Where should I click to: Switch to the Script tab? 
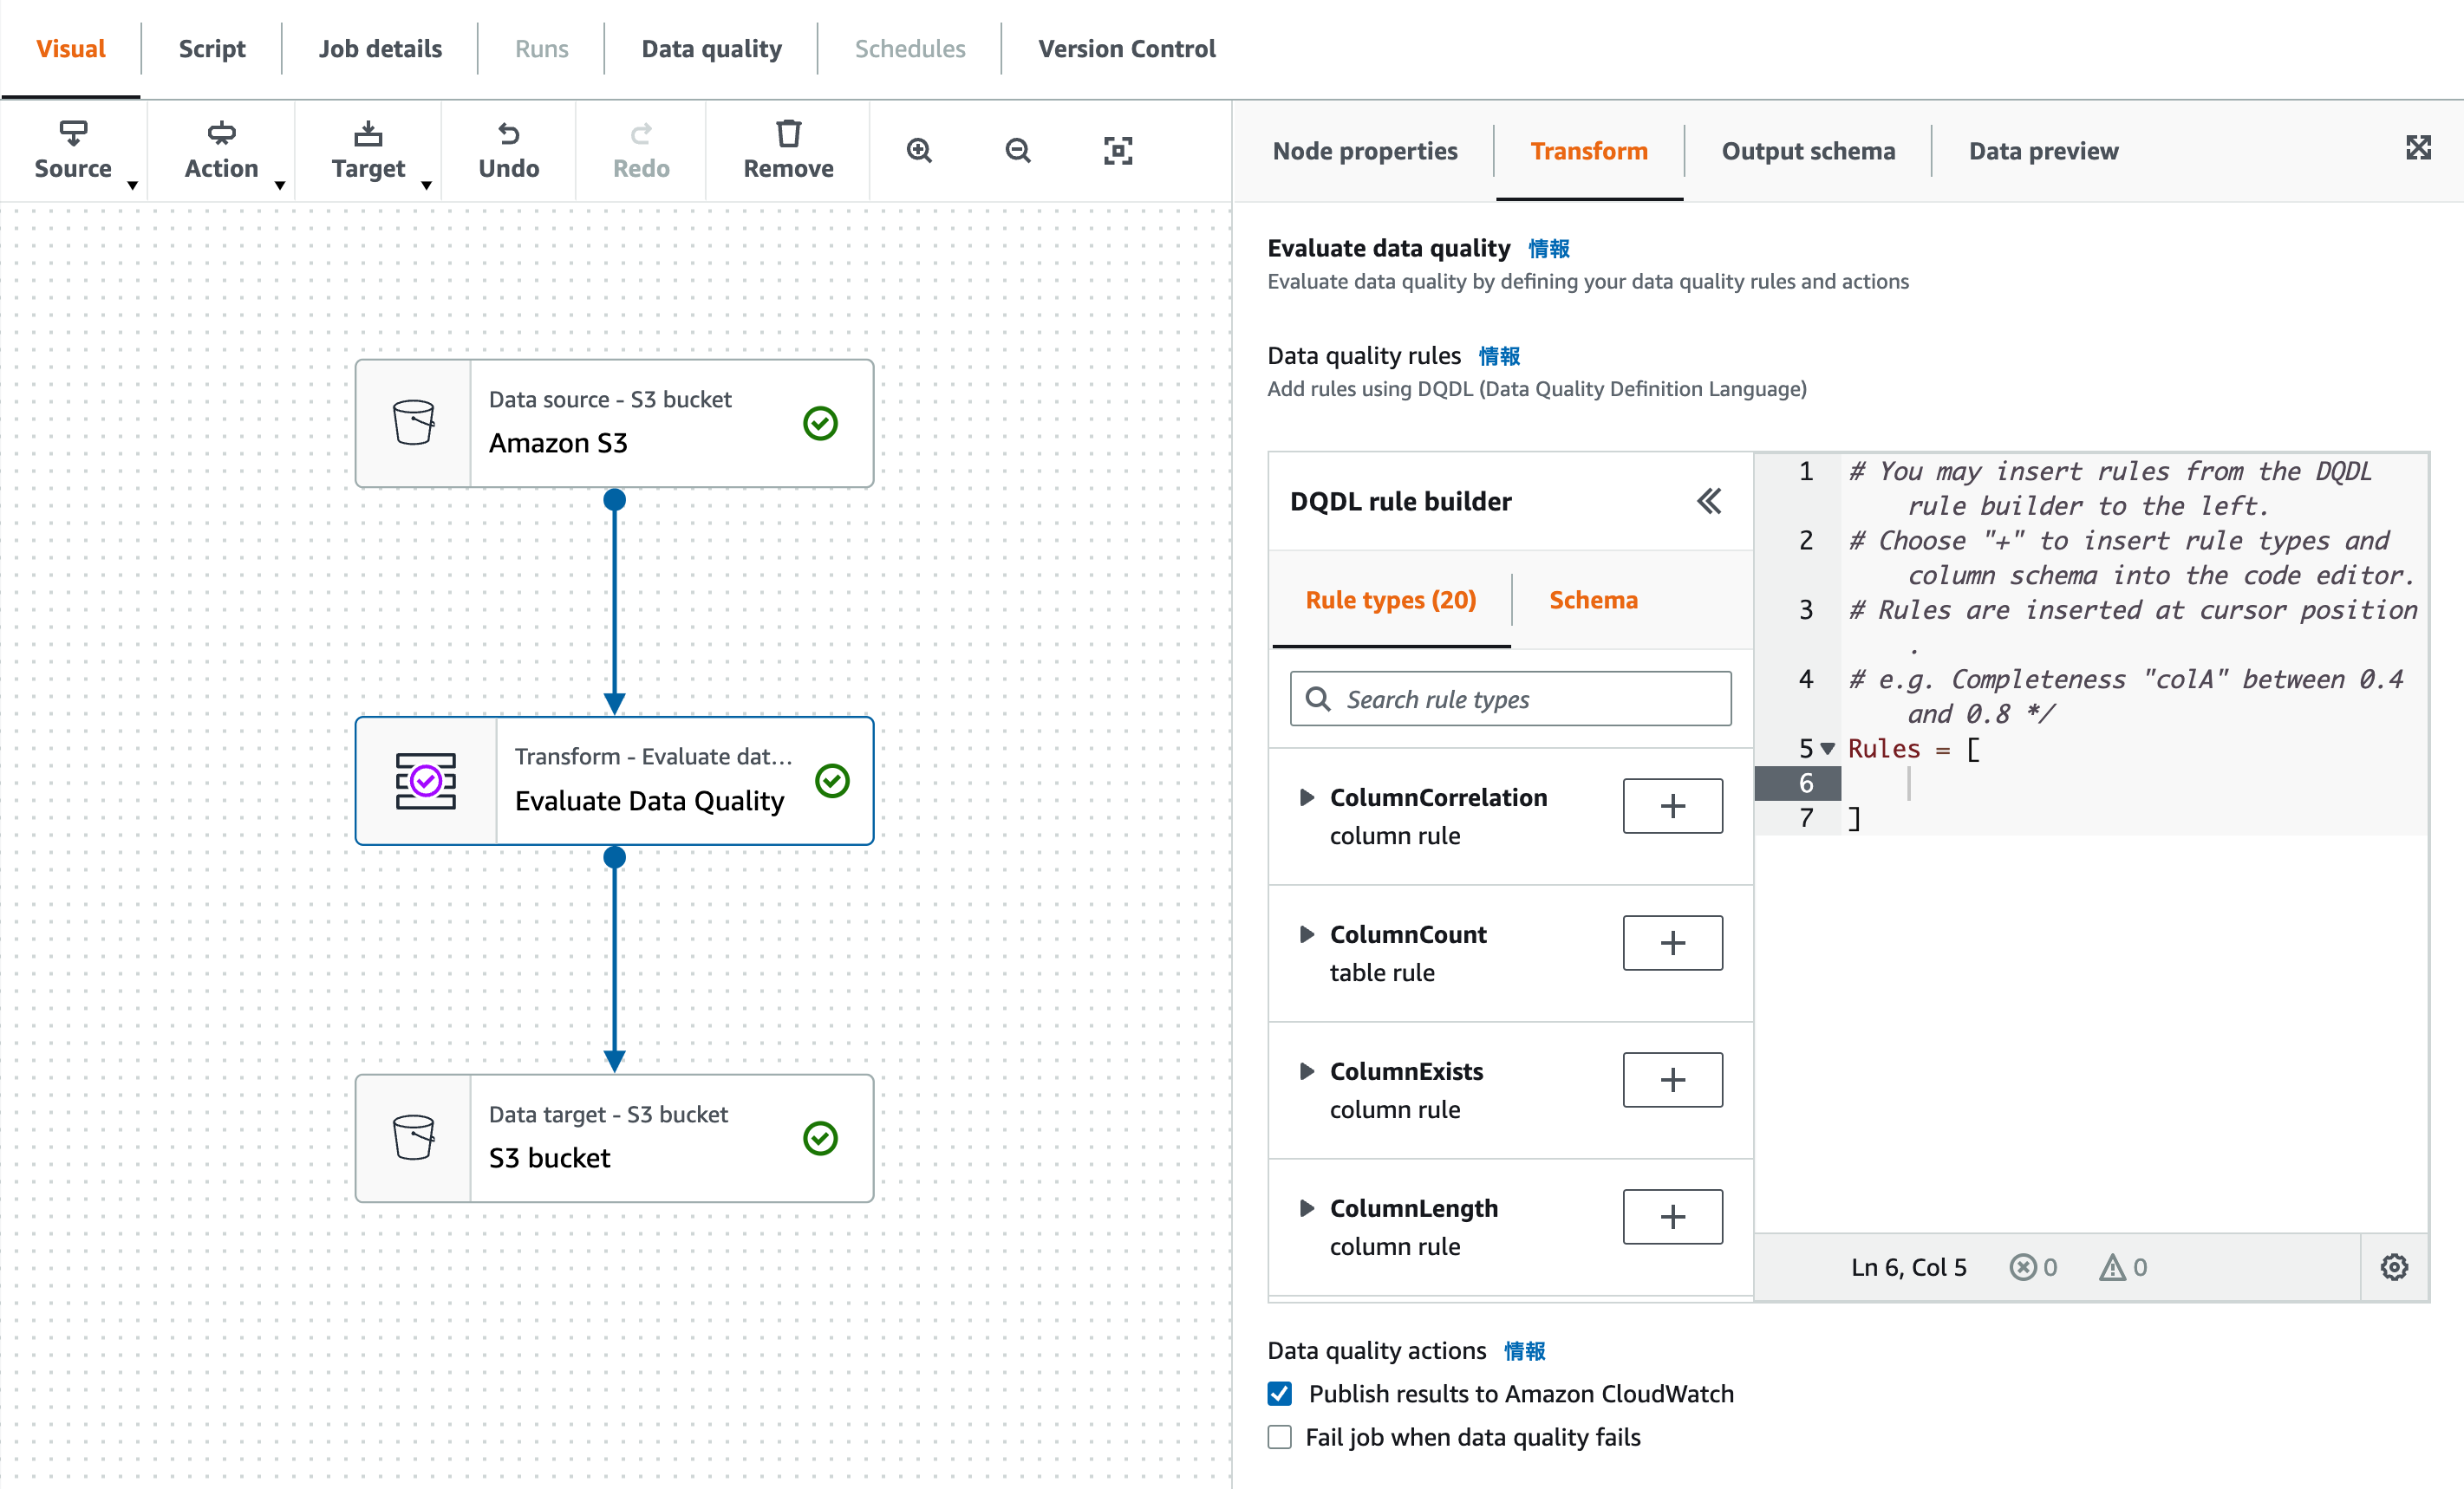[212, 48]
